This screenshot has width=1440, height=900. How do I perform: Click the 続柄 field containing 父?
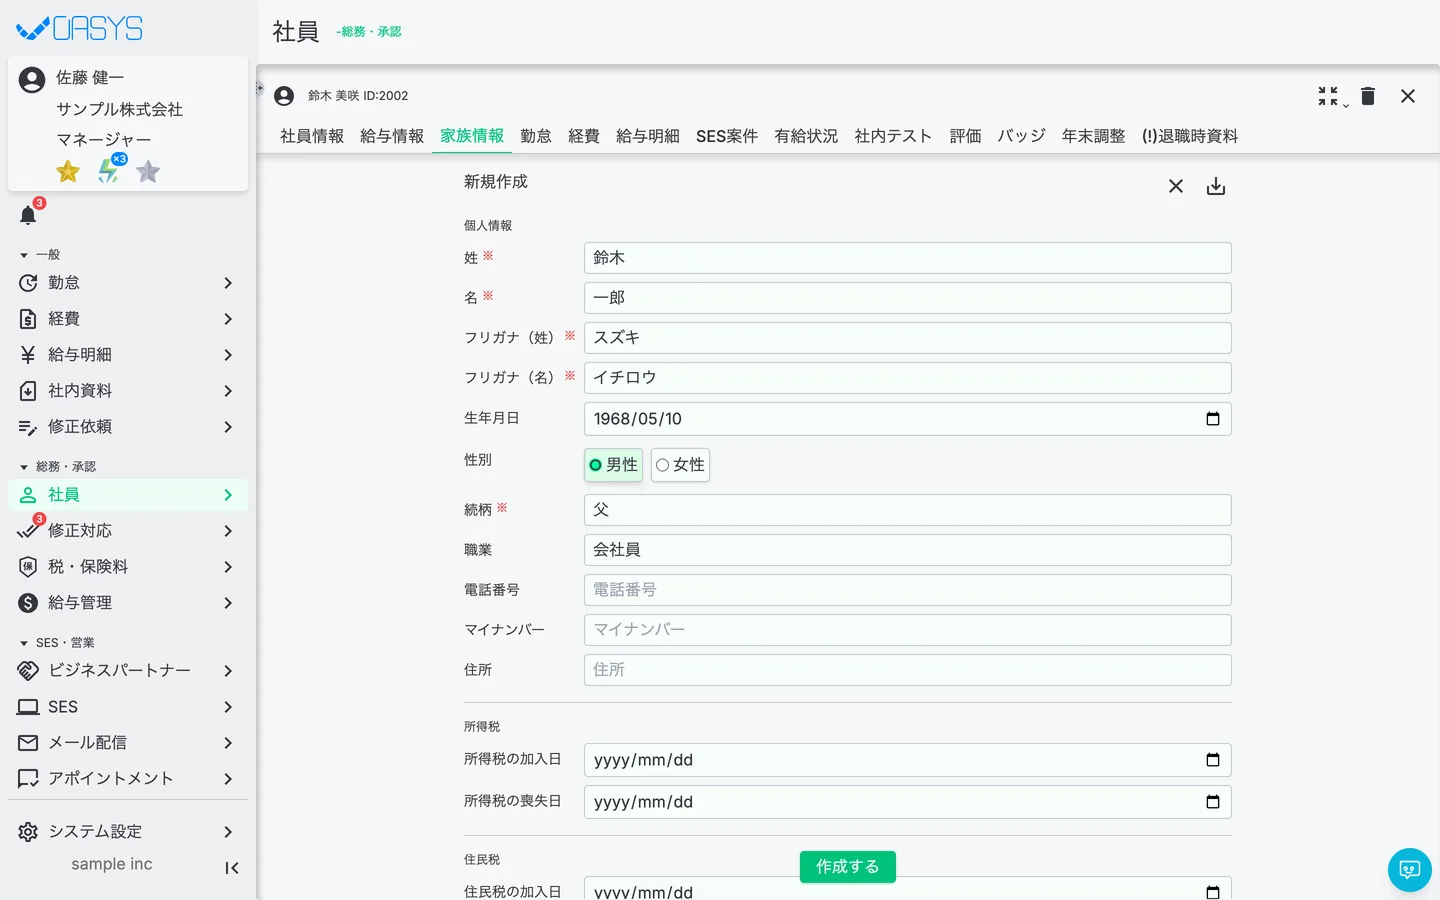[908, 510]
